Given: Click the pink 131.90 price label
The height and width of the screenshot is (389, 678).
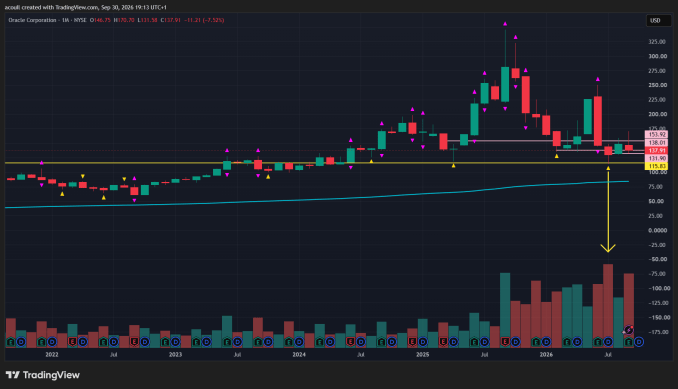Looking at the screenshot, I should 656,158.
